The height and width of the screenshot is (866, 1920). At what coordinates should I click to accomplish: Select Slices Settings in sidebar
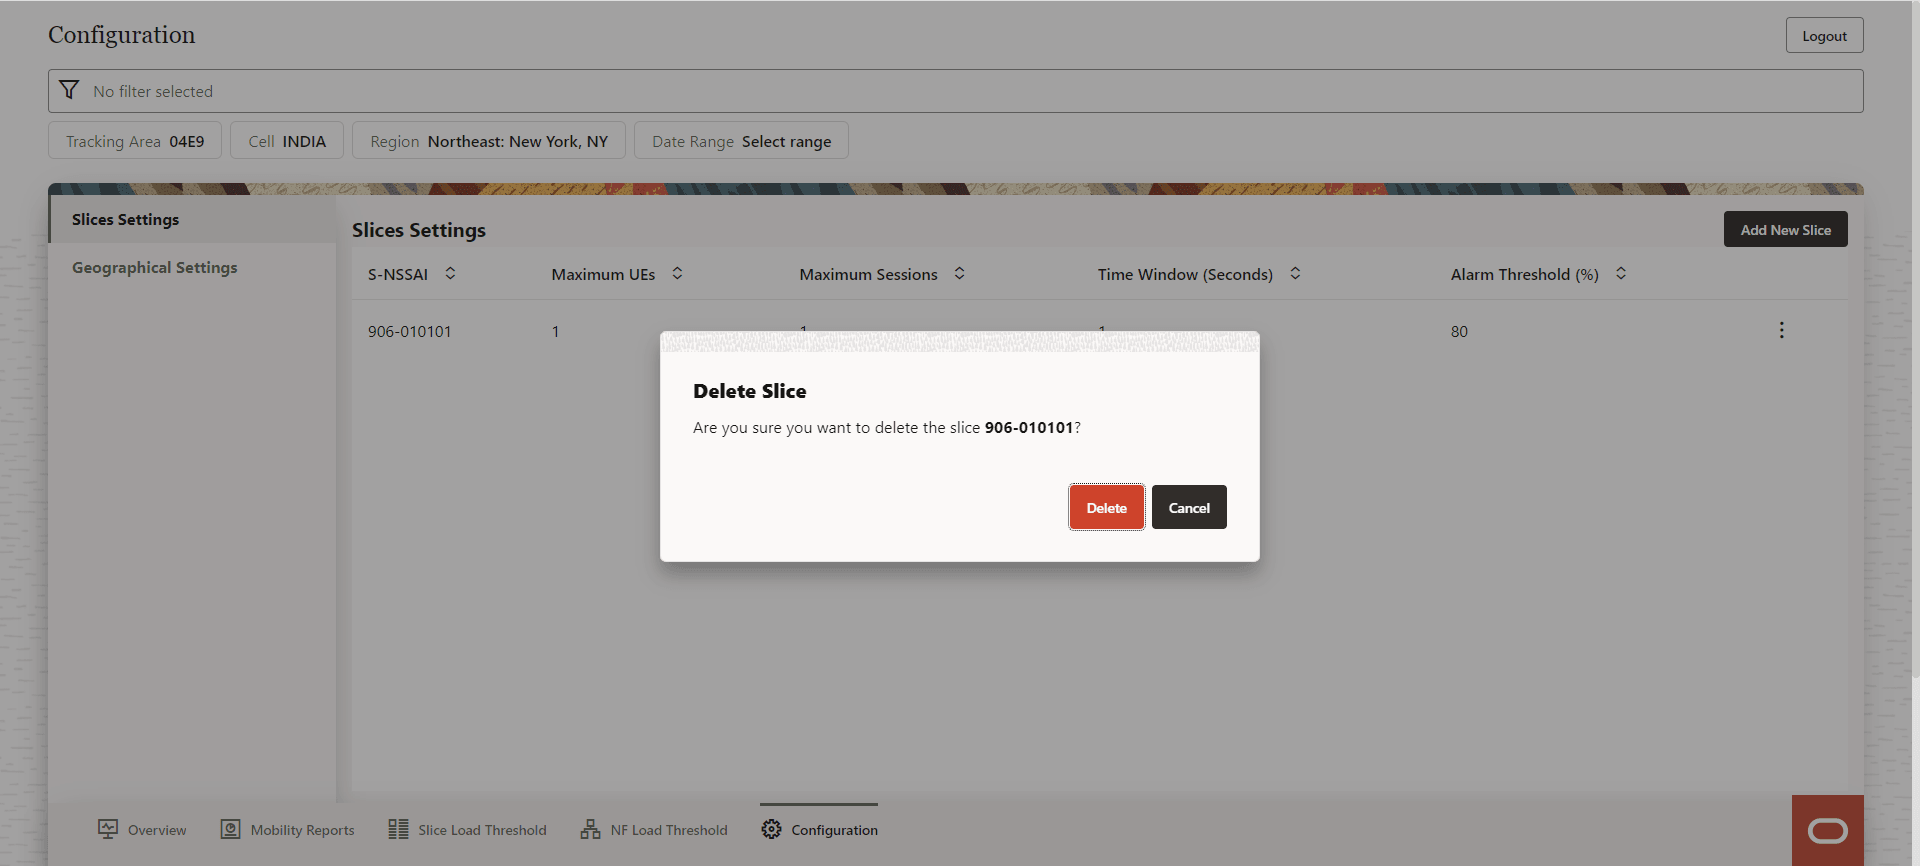point(192,219)
